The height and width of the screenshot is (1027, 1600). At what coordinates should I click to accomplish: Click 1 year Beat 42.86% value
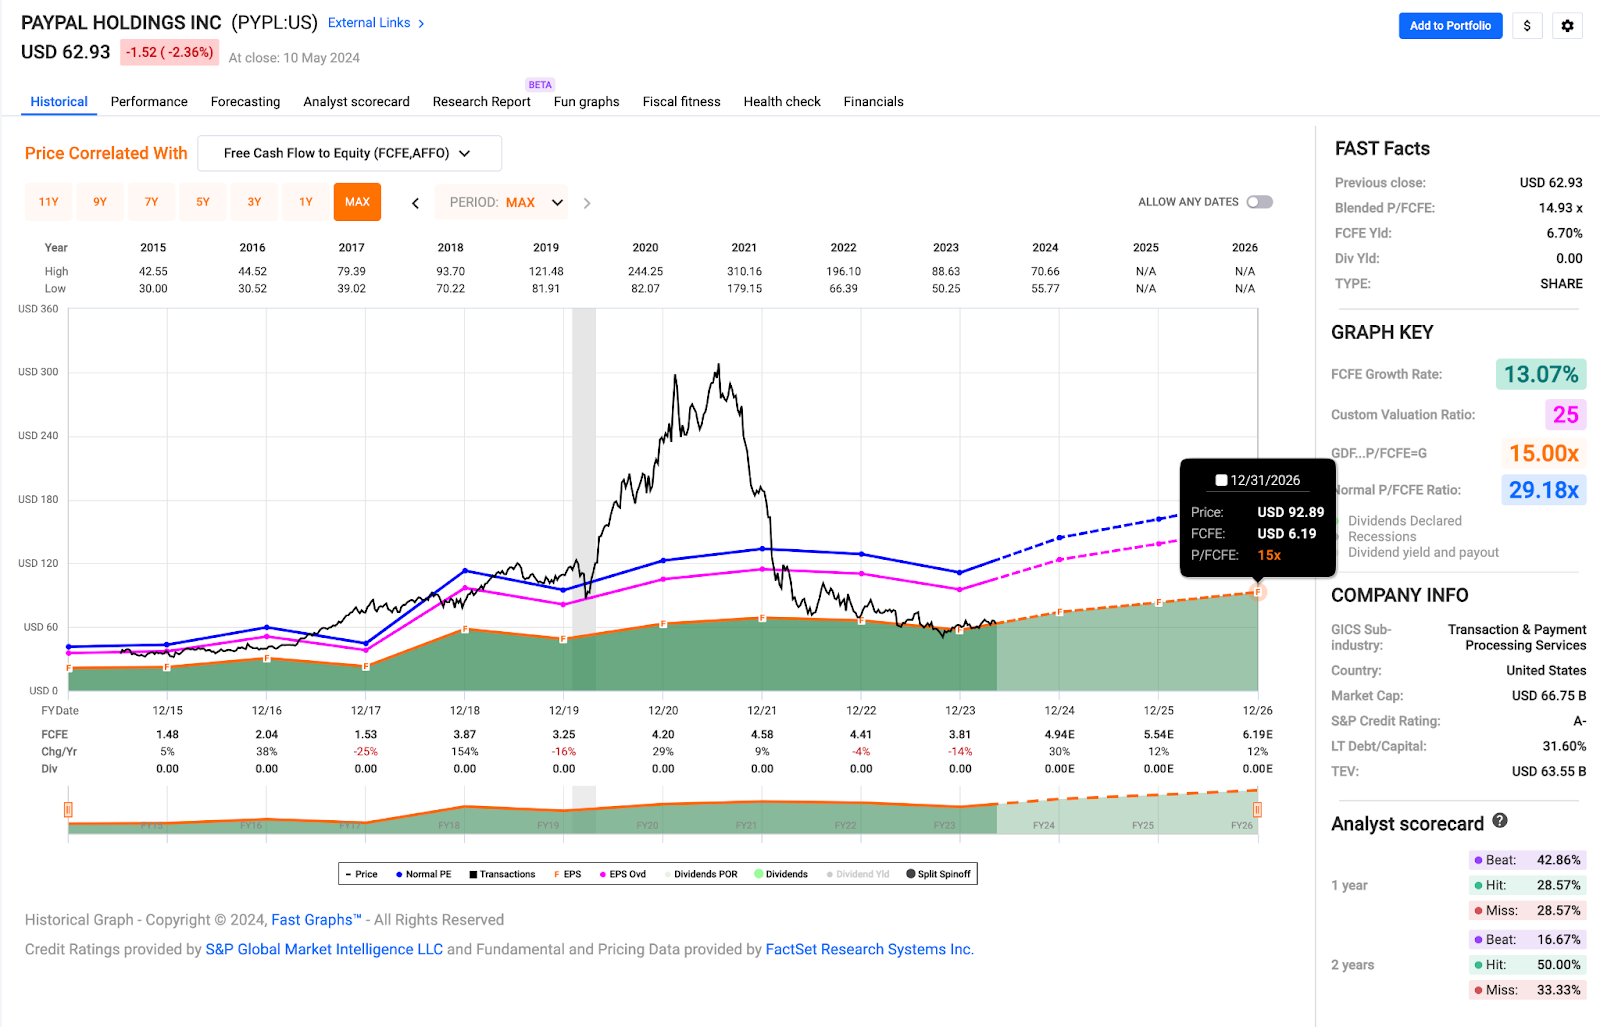1558,860
